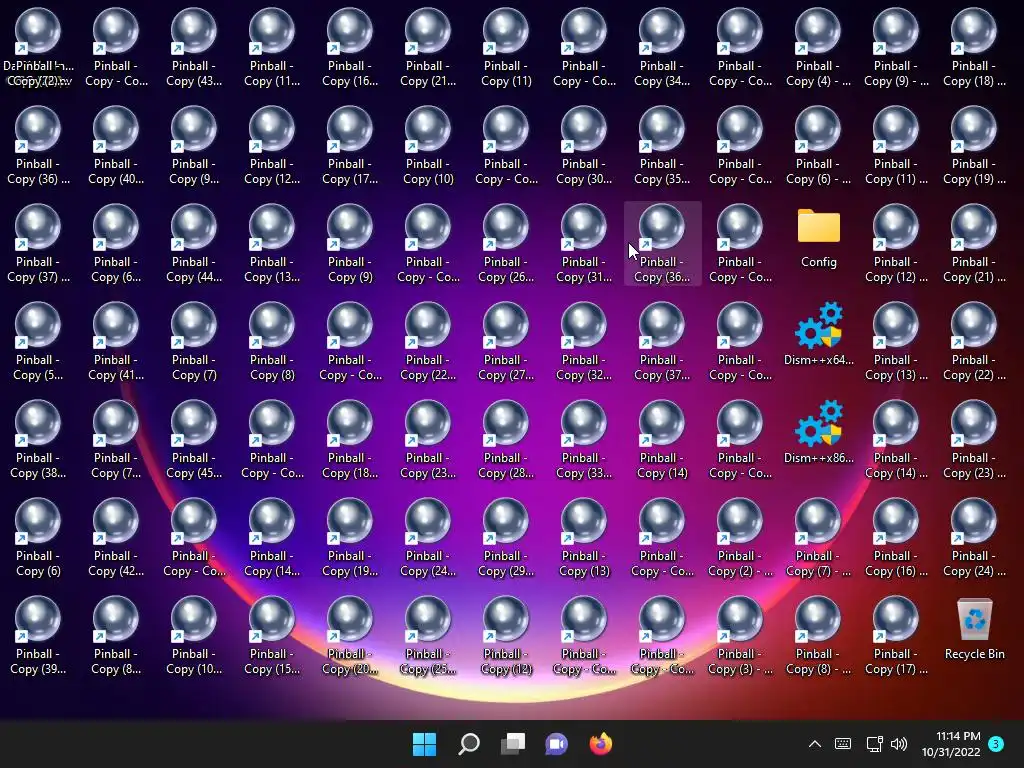Select the Pinball - Copy (43... shortcut
1024x768 pixels.
194,48
